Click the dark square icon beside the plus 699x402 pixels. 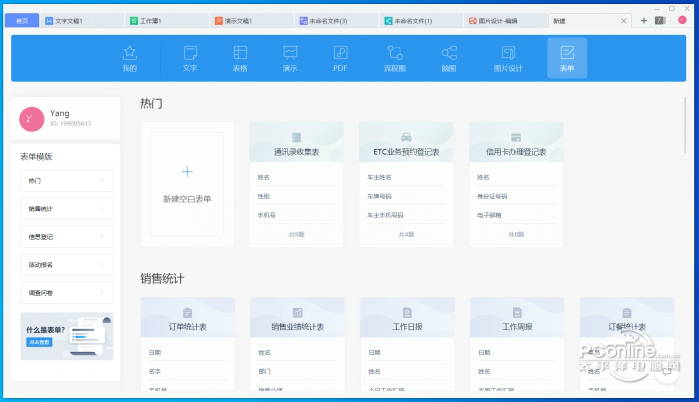pos(660,21)
